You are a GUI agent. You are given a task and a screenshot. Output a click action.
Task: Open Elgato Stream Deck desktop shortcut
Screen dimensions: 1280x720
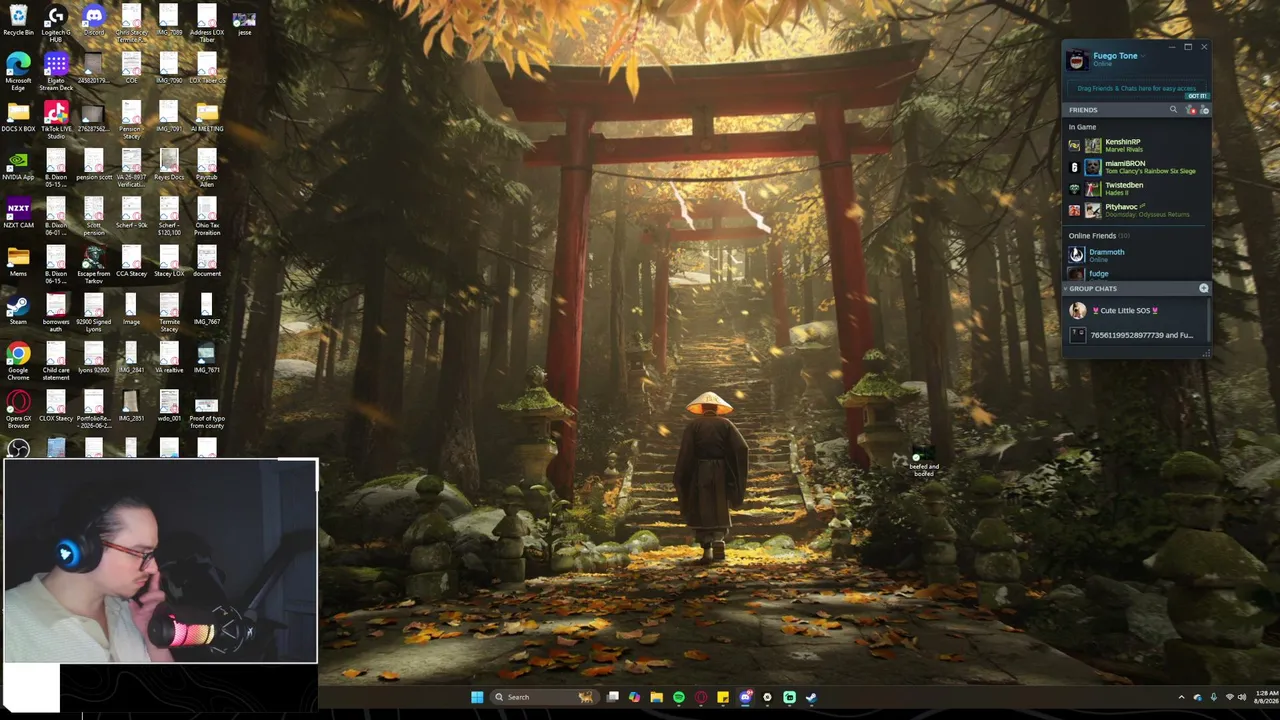click(x=56, y=72)
